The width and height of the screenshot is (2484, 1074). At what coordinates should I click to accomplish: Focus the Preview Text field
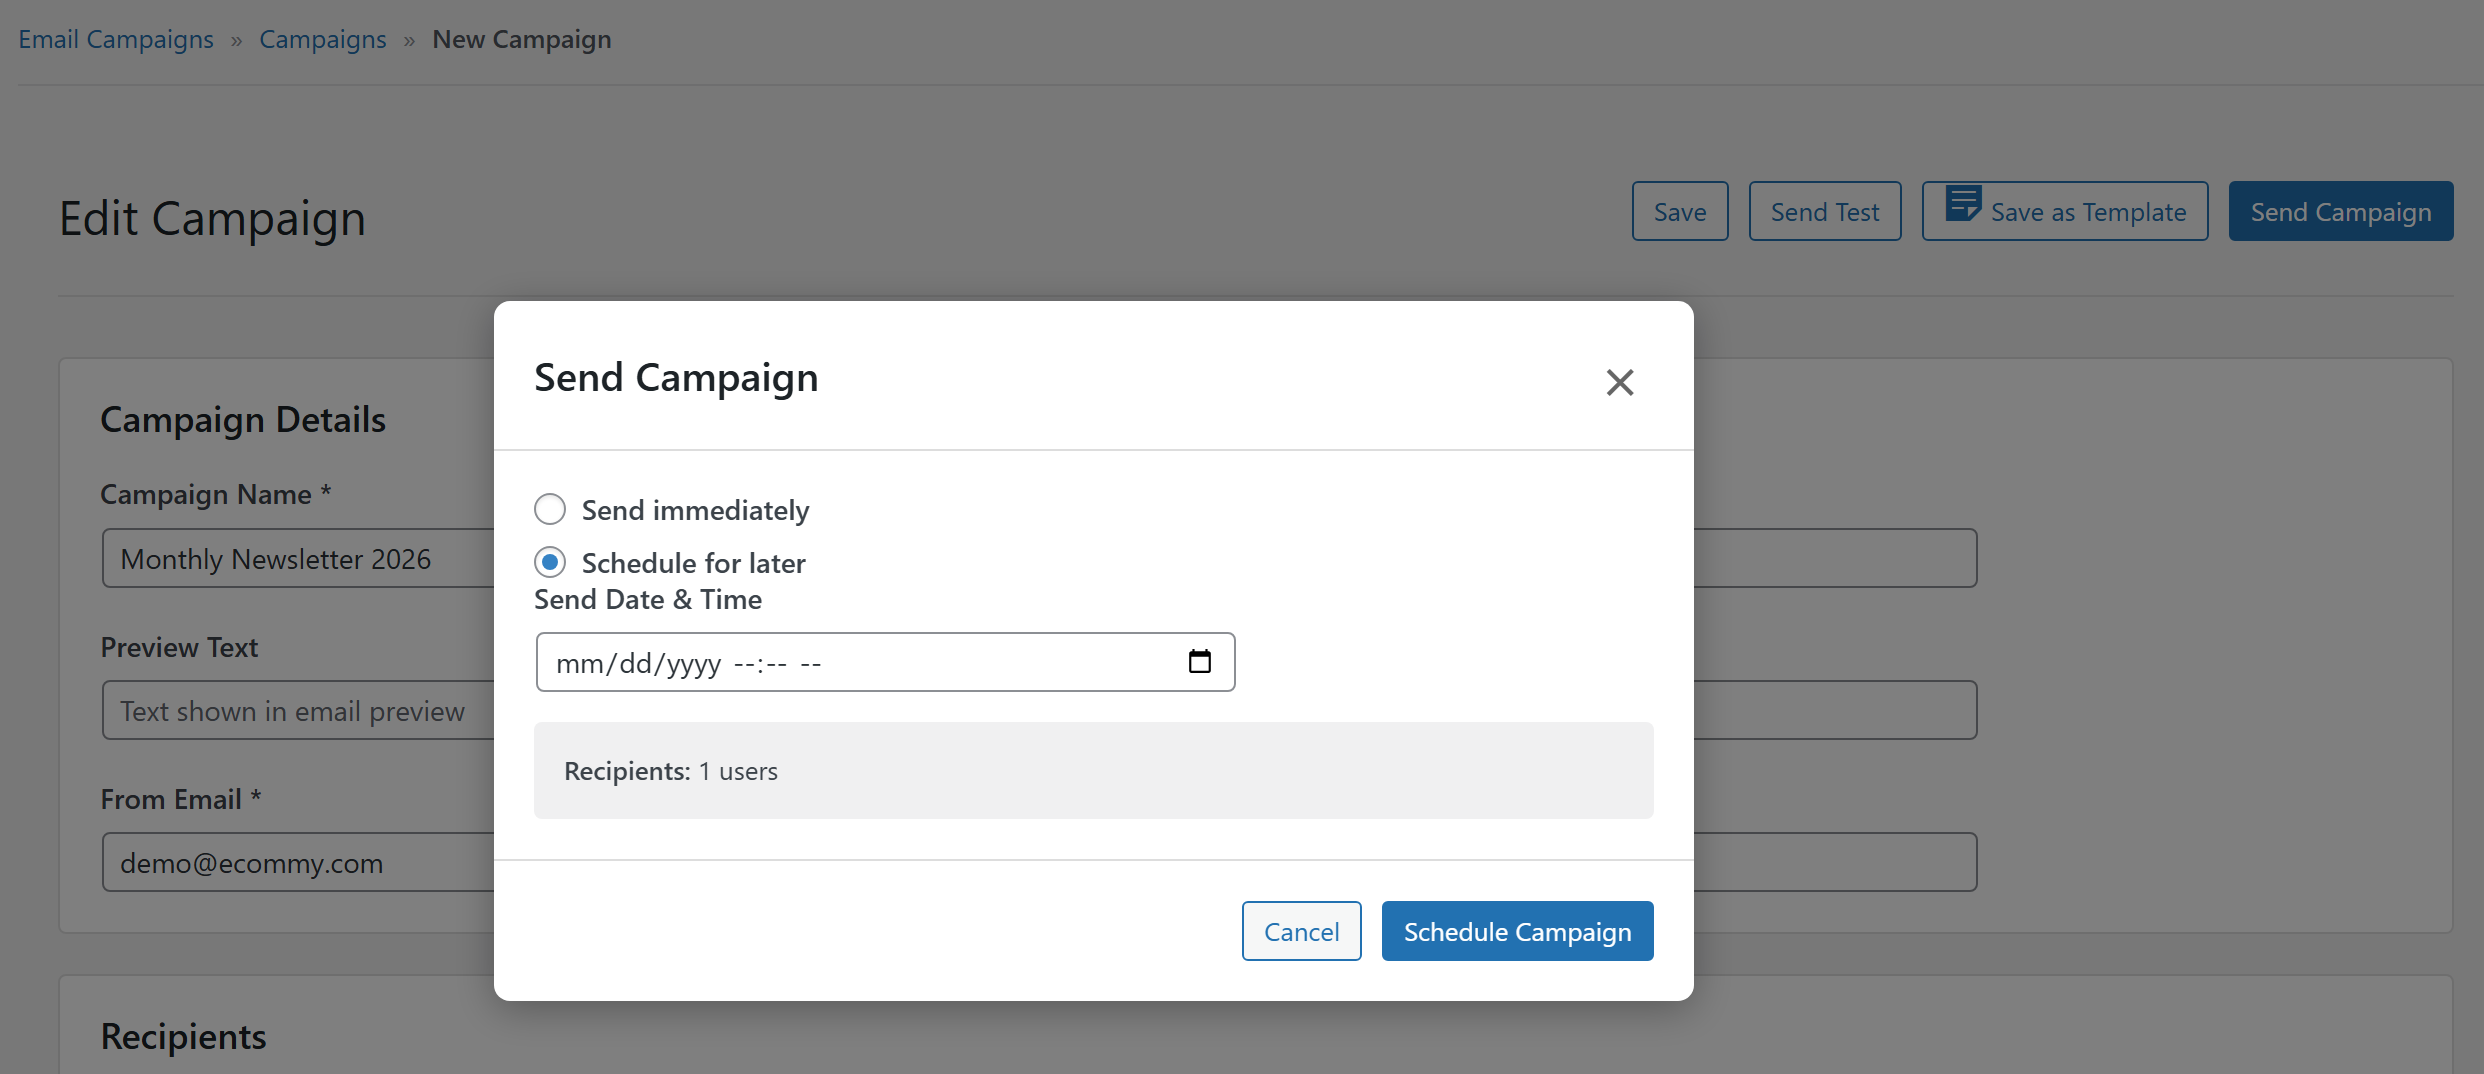point(298,711)
